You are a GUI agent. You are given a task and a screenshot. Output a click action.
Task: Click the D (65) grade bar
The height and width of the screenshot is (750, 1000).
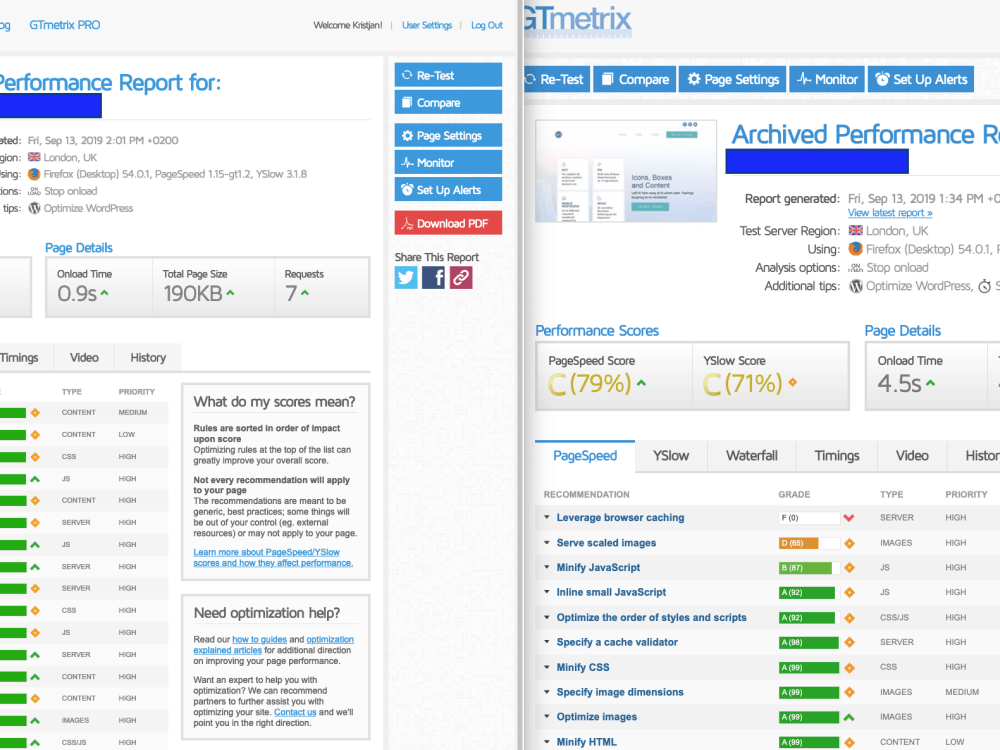[809, 543]
